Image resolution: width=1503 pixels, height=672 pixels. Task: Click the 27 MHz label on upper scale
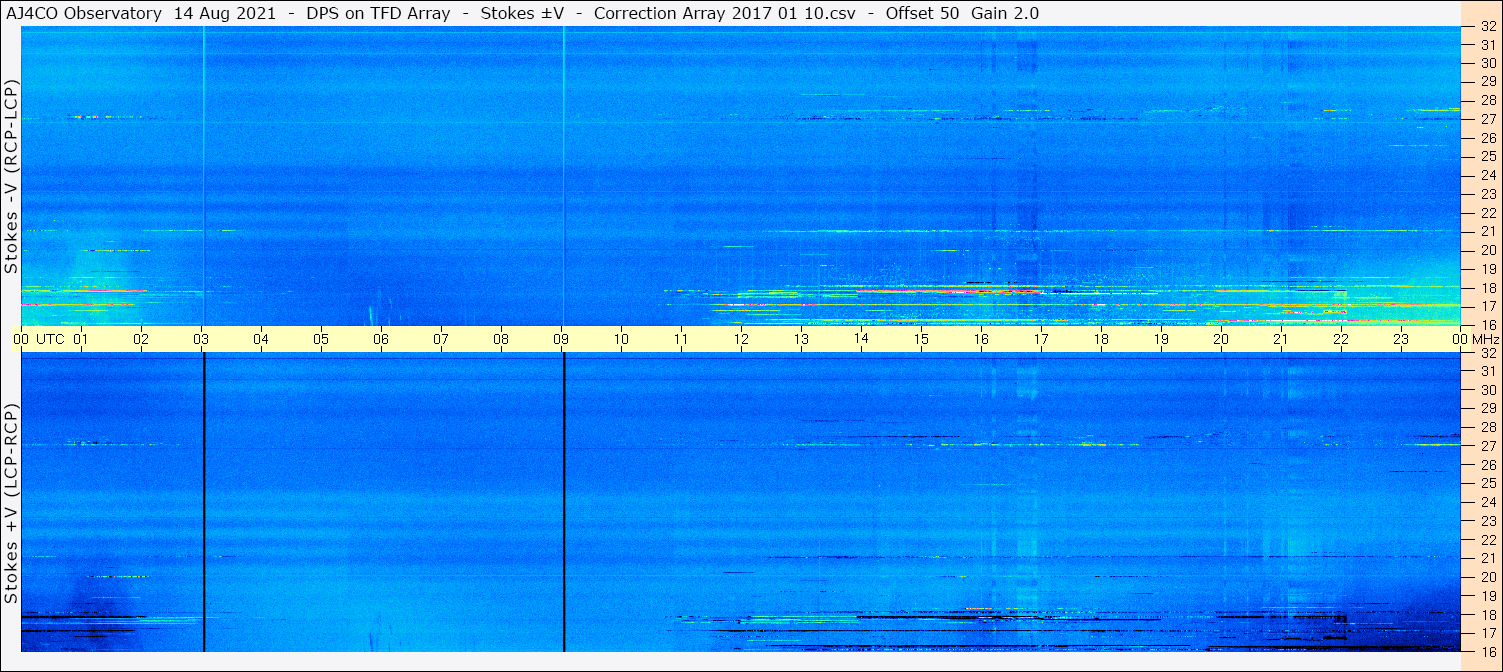tap(1487, 119)
